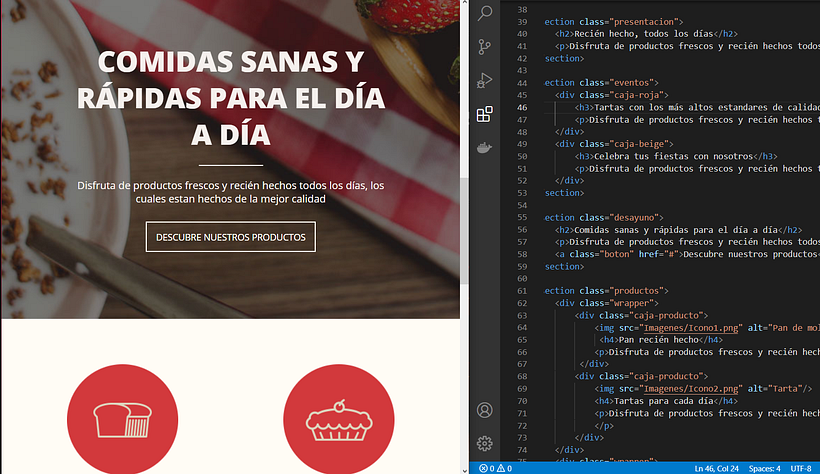Screen dimensions: 820x474
Task: Open the Search view in VS Code
Action: point(485,13)
